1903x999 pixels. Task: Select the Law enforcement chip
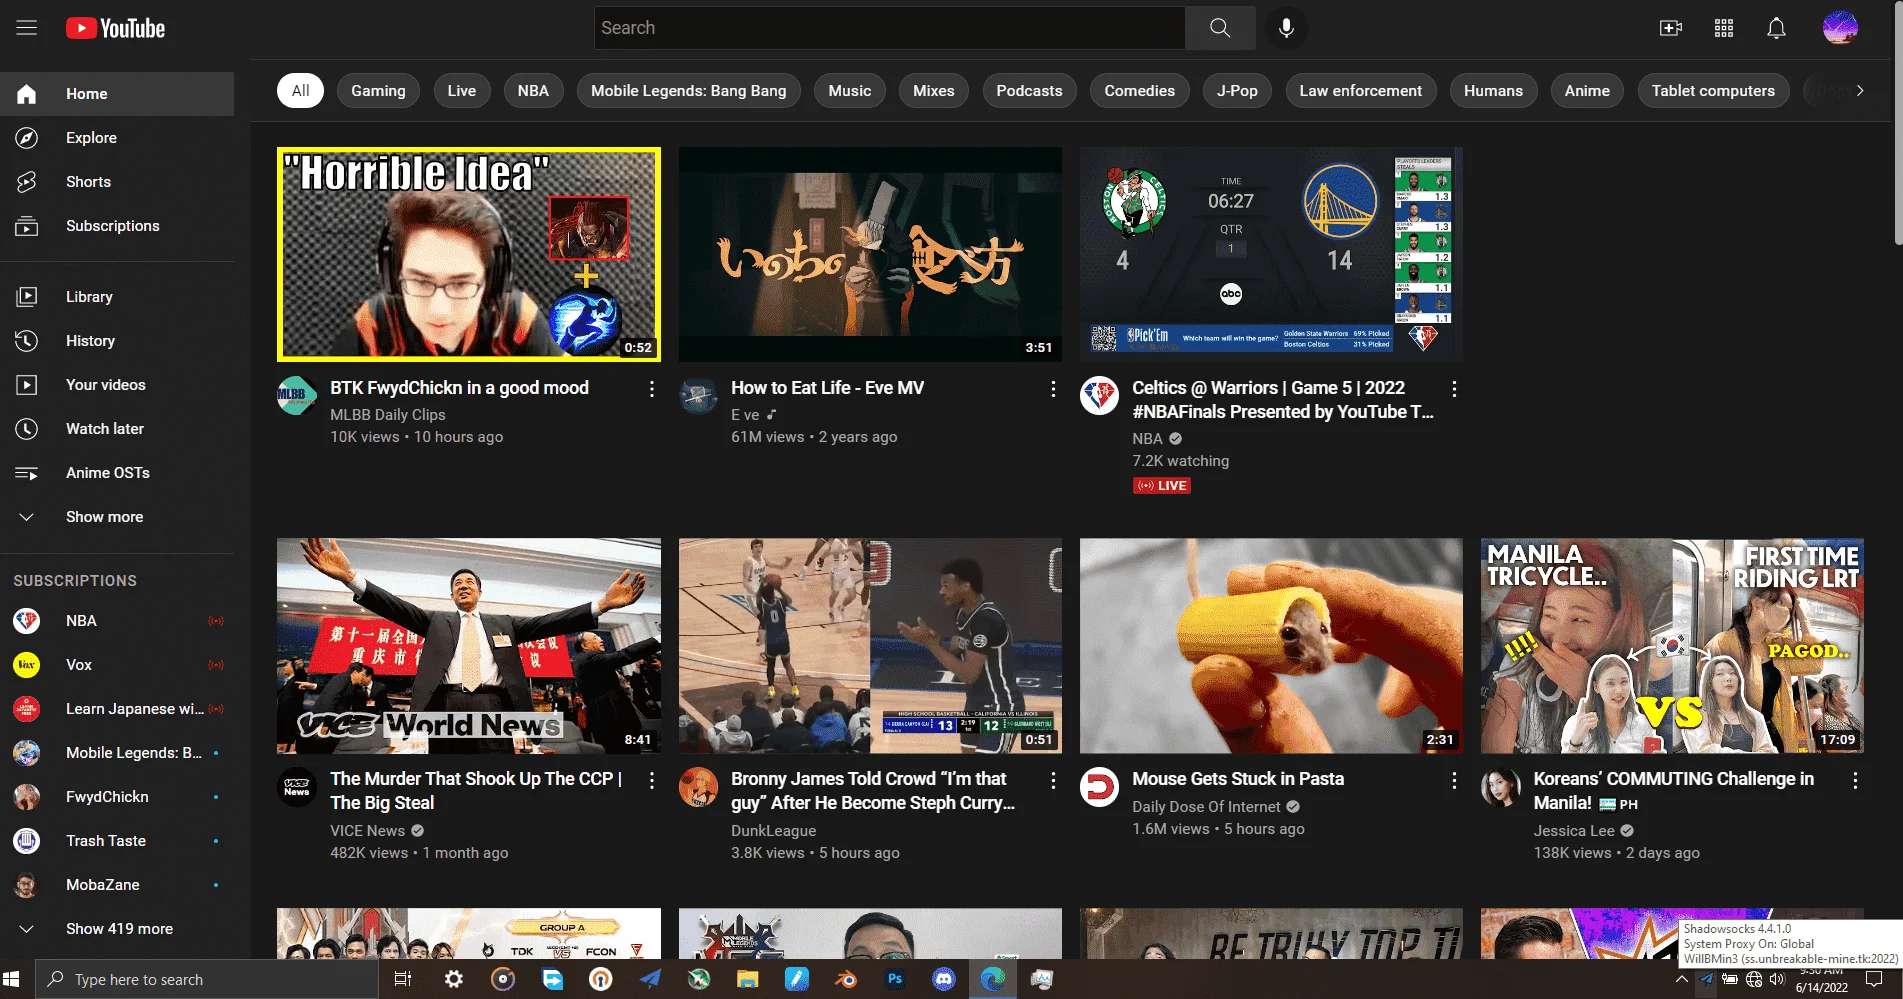coord(1361,91)
